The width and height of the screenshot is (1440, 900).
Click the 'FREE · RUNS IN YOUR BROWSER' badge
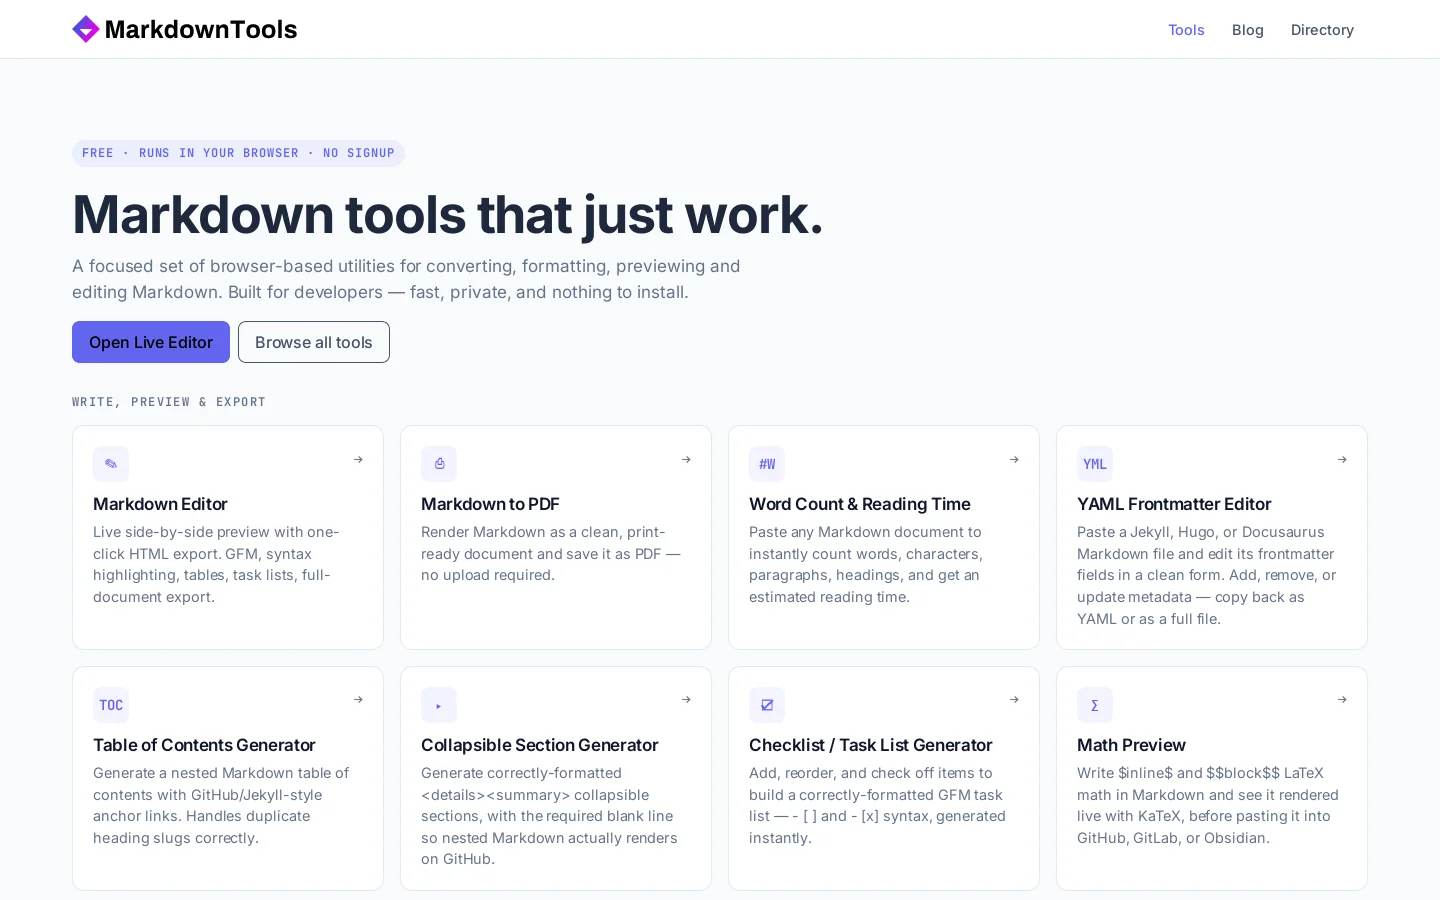tap(238, 153)
